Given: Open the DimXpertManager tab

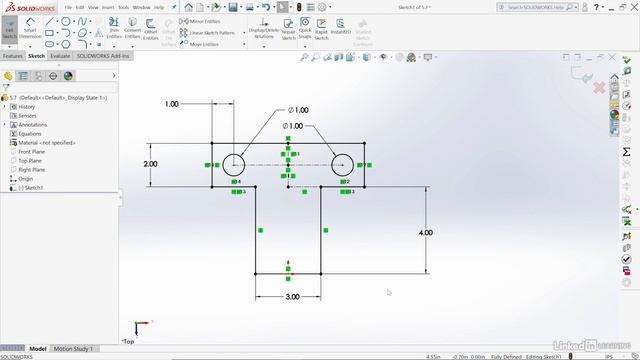Looking at the screenshot, I should [53, 76].
